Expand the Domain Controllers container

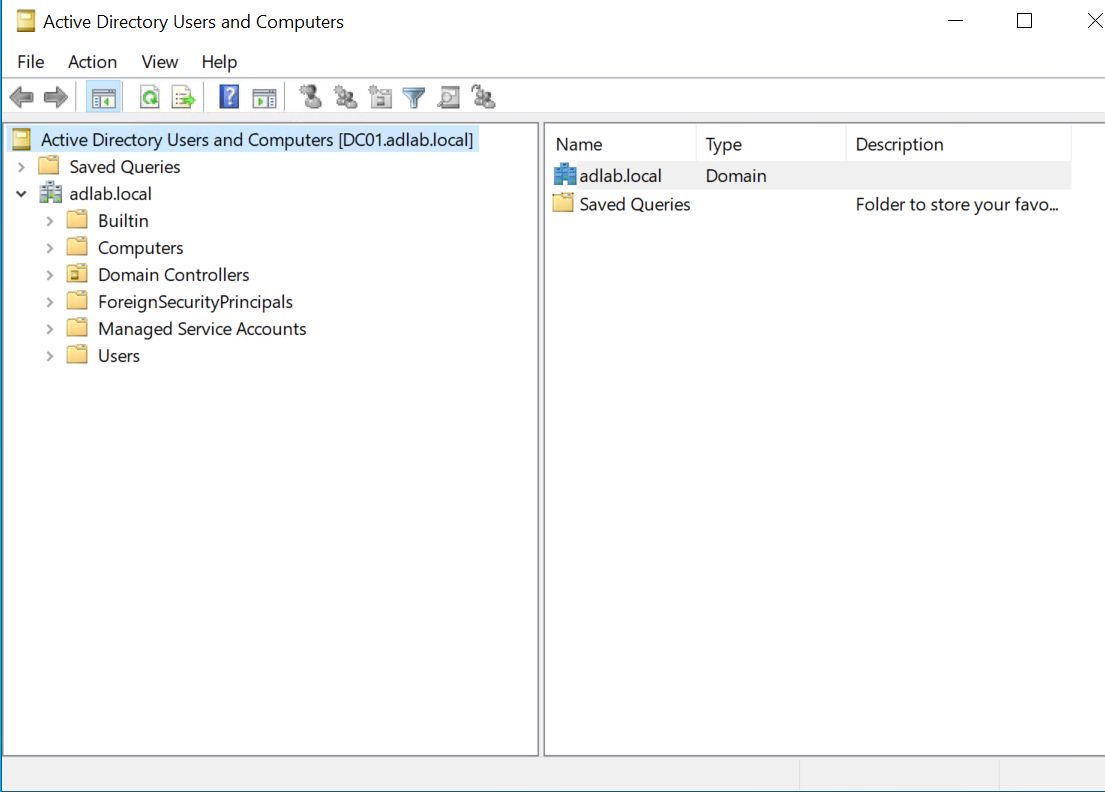point(50,275)
